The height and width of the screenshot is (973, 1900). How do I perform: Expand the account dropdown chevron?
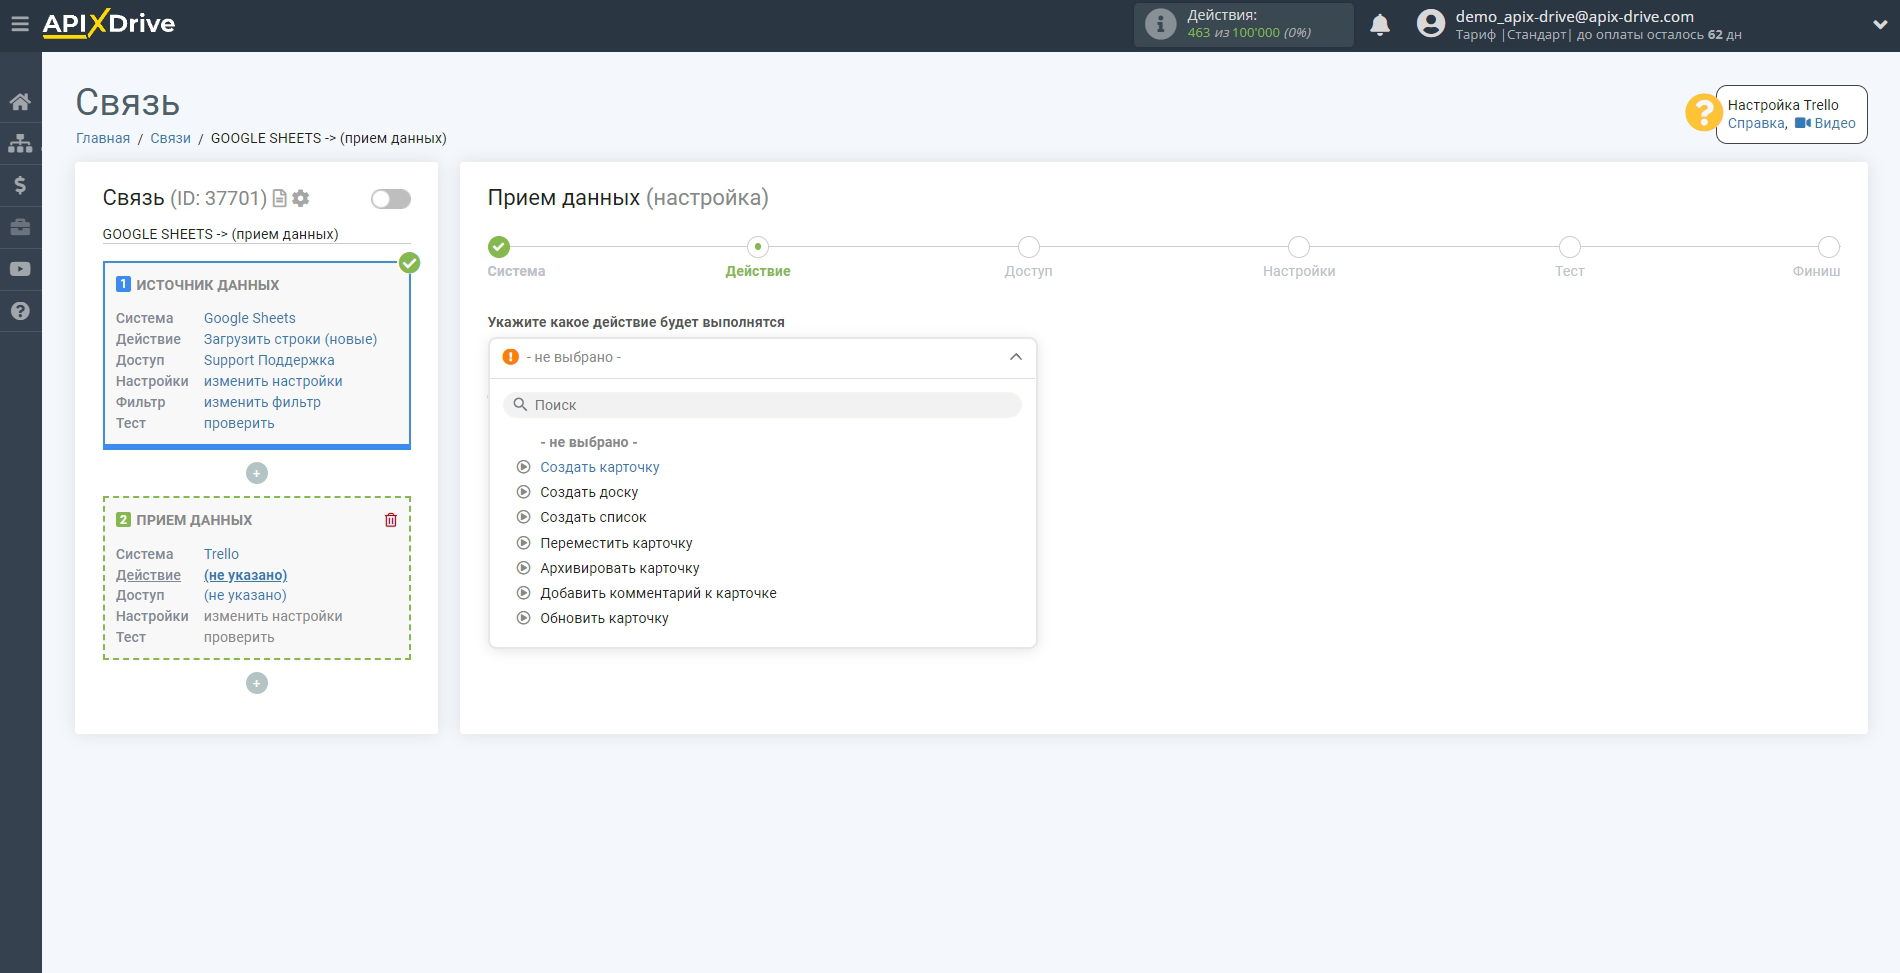point(1880,25)
